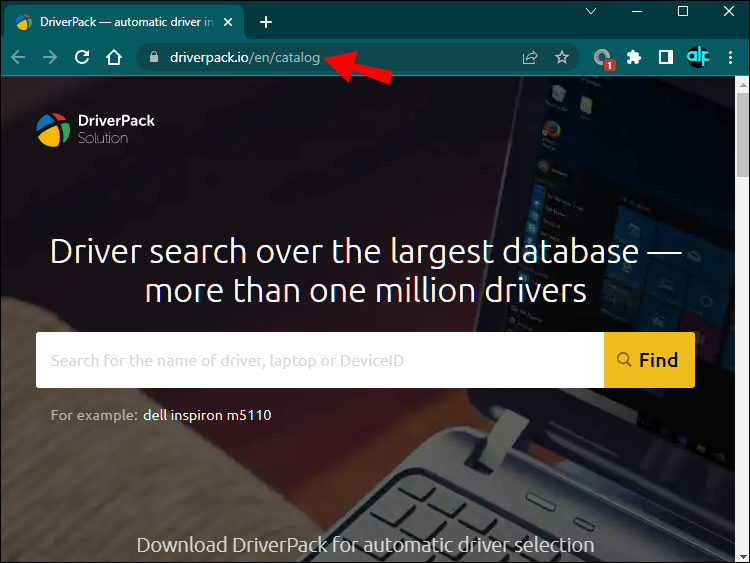Select the DriverPack browser tab

(124, 22)
